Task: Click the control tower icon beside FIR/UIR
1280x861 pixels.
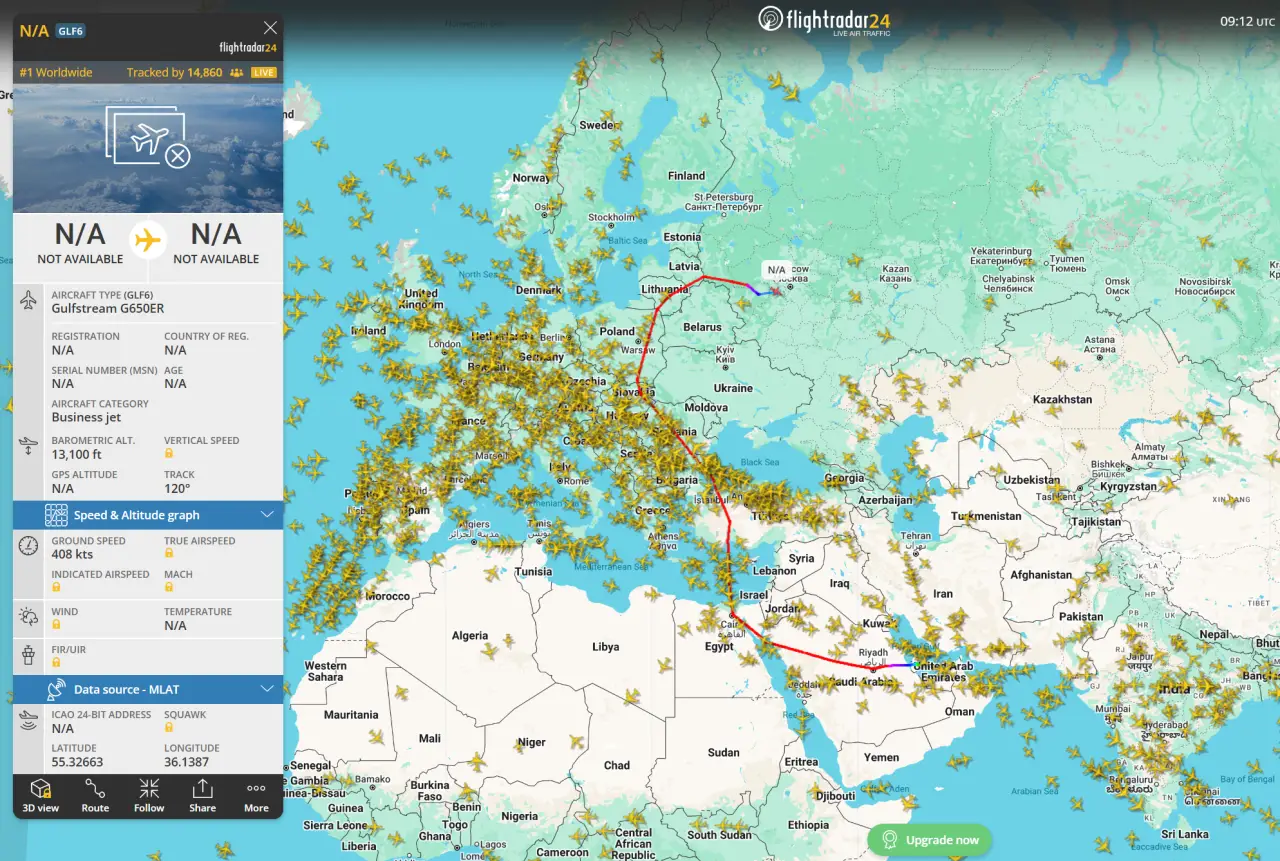Action: tap(29, 656)
